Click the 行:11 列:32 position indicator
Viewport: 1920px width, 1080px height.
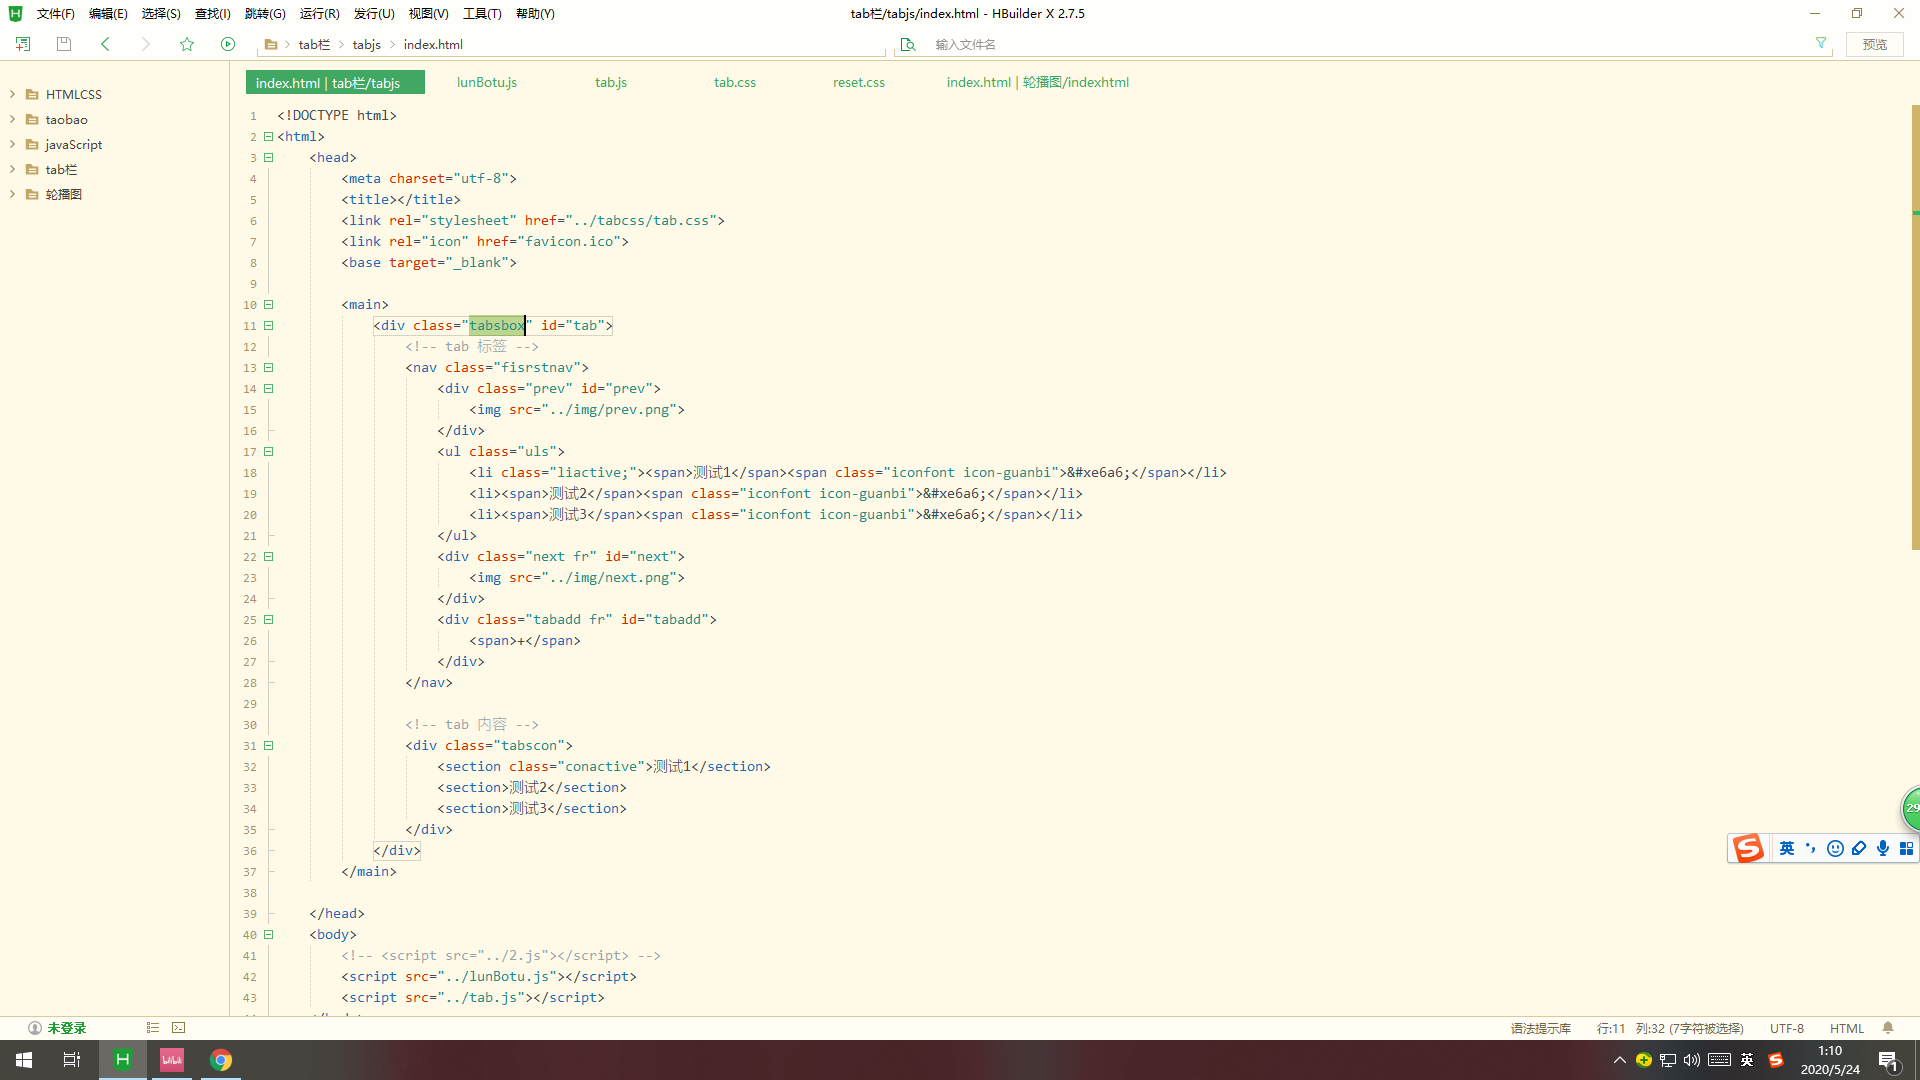[1670, 1028]
